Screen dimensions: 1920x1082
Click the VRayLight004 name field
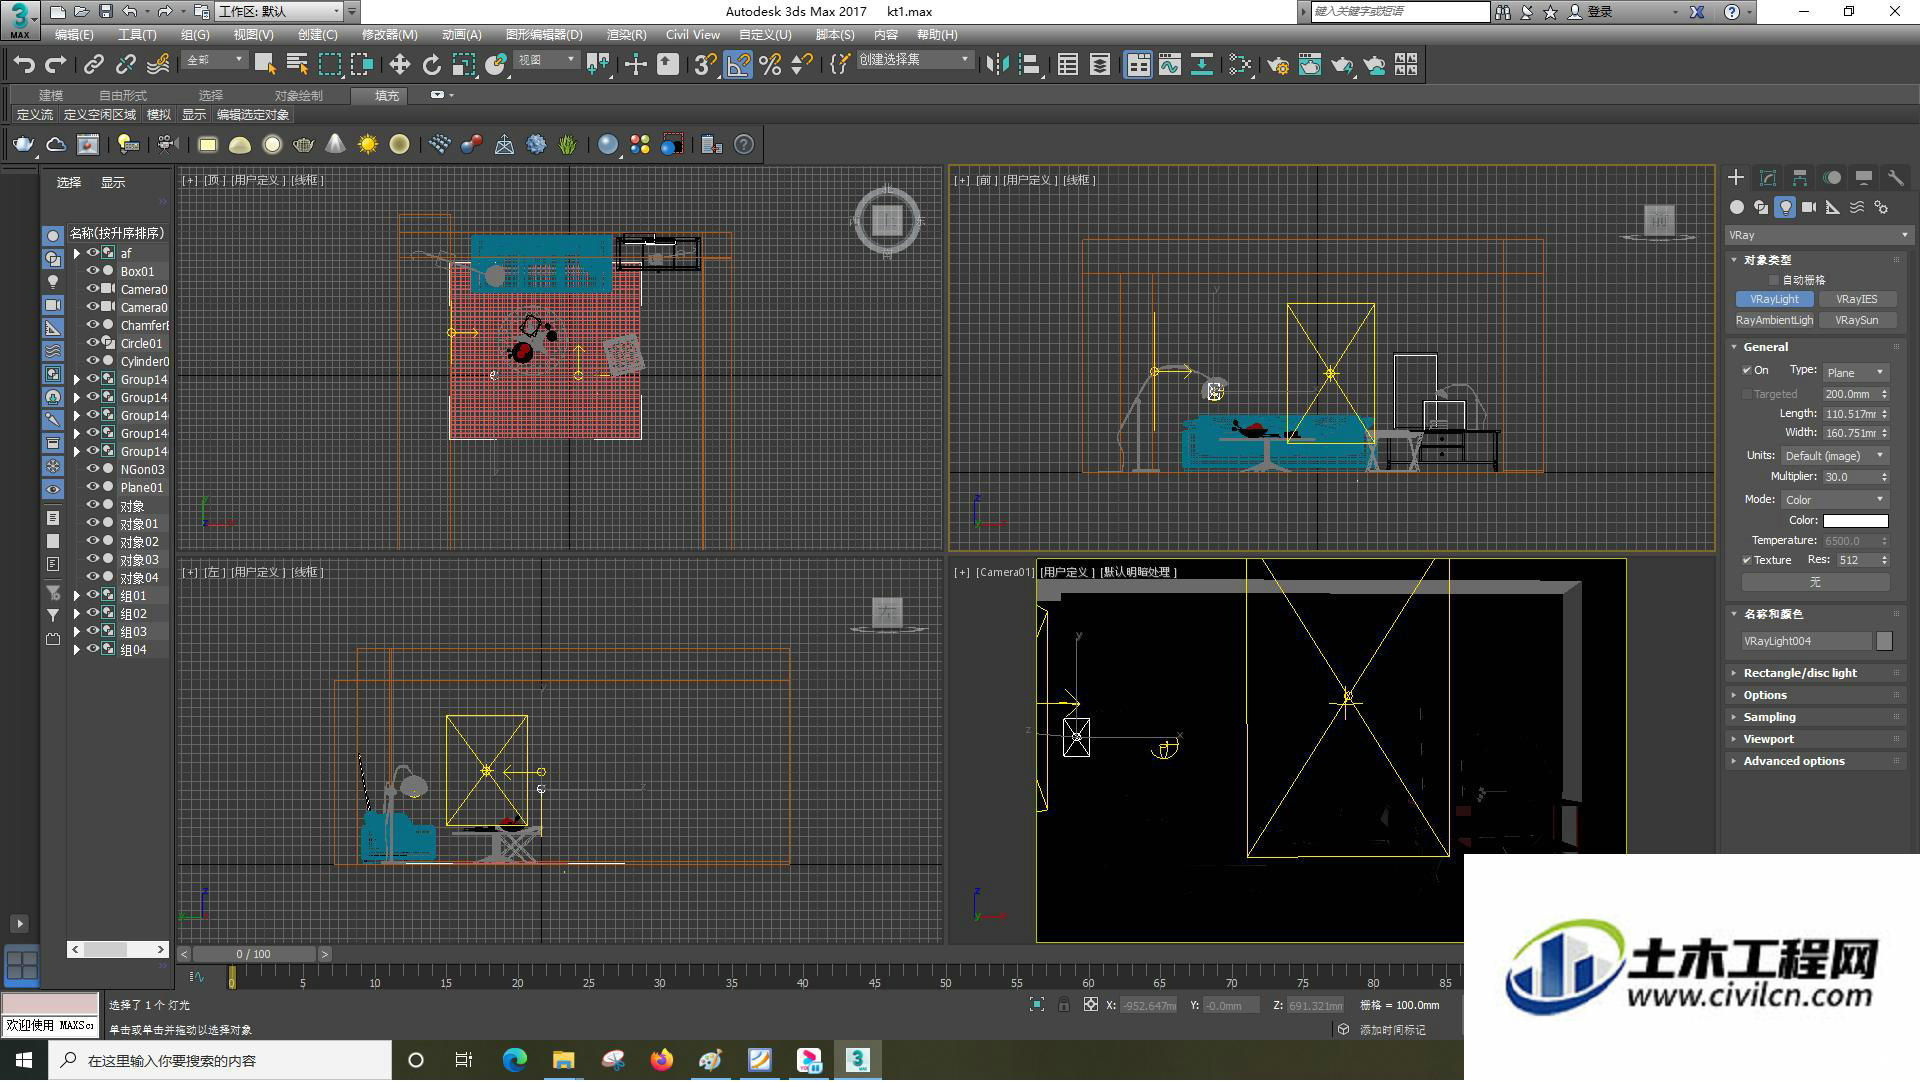1806,641
